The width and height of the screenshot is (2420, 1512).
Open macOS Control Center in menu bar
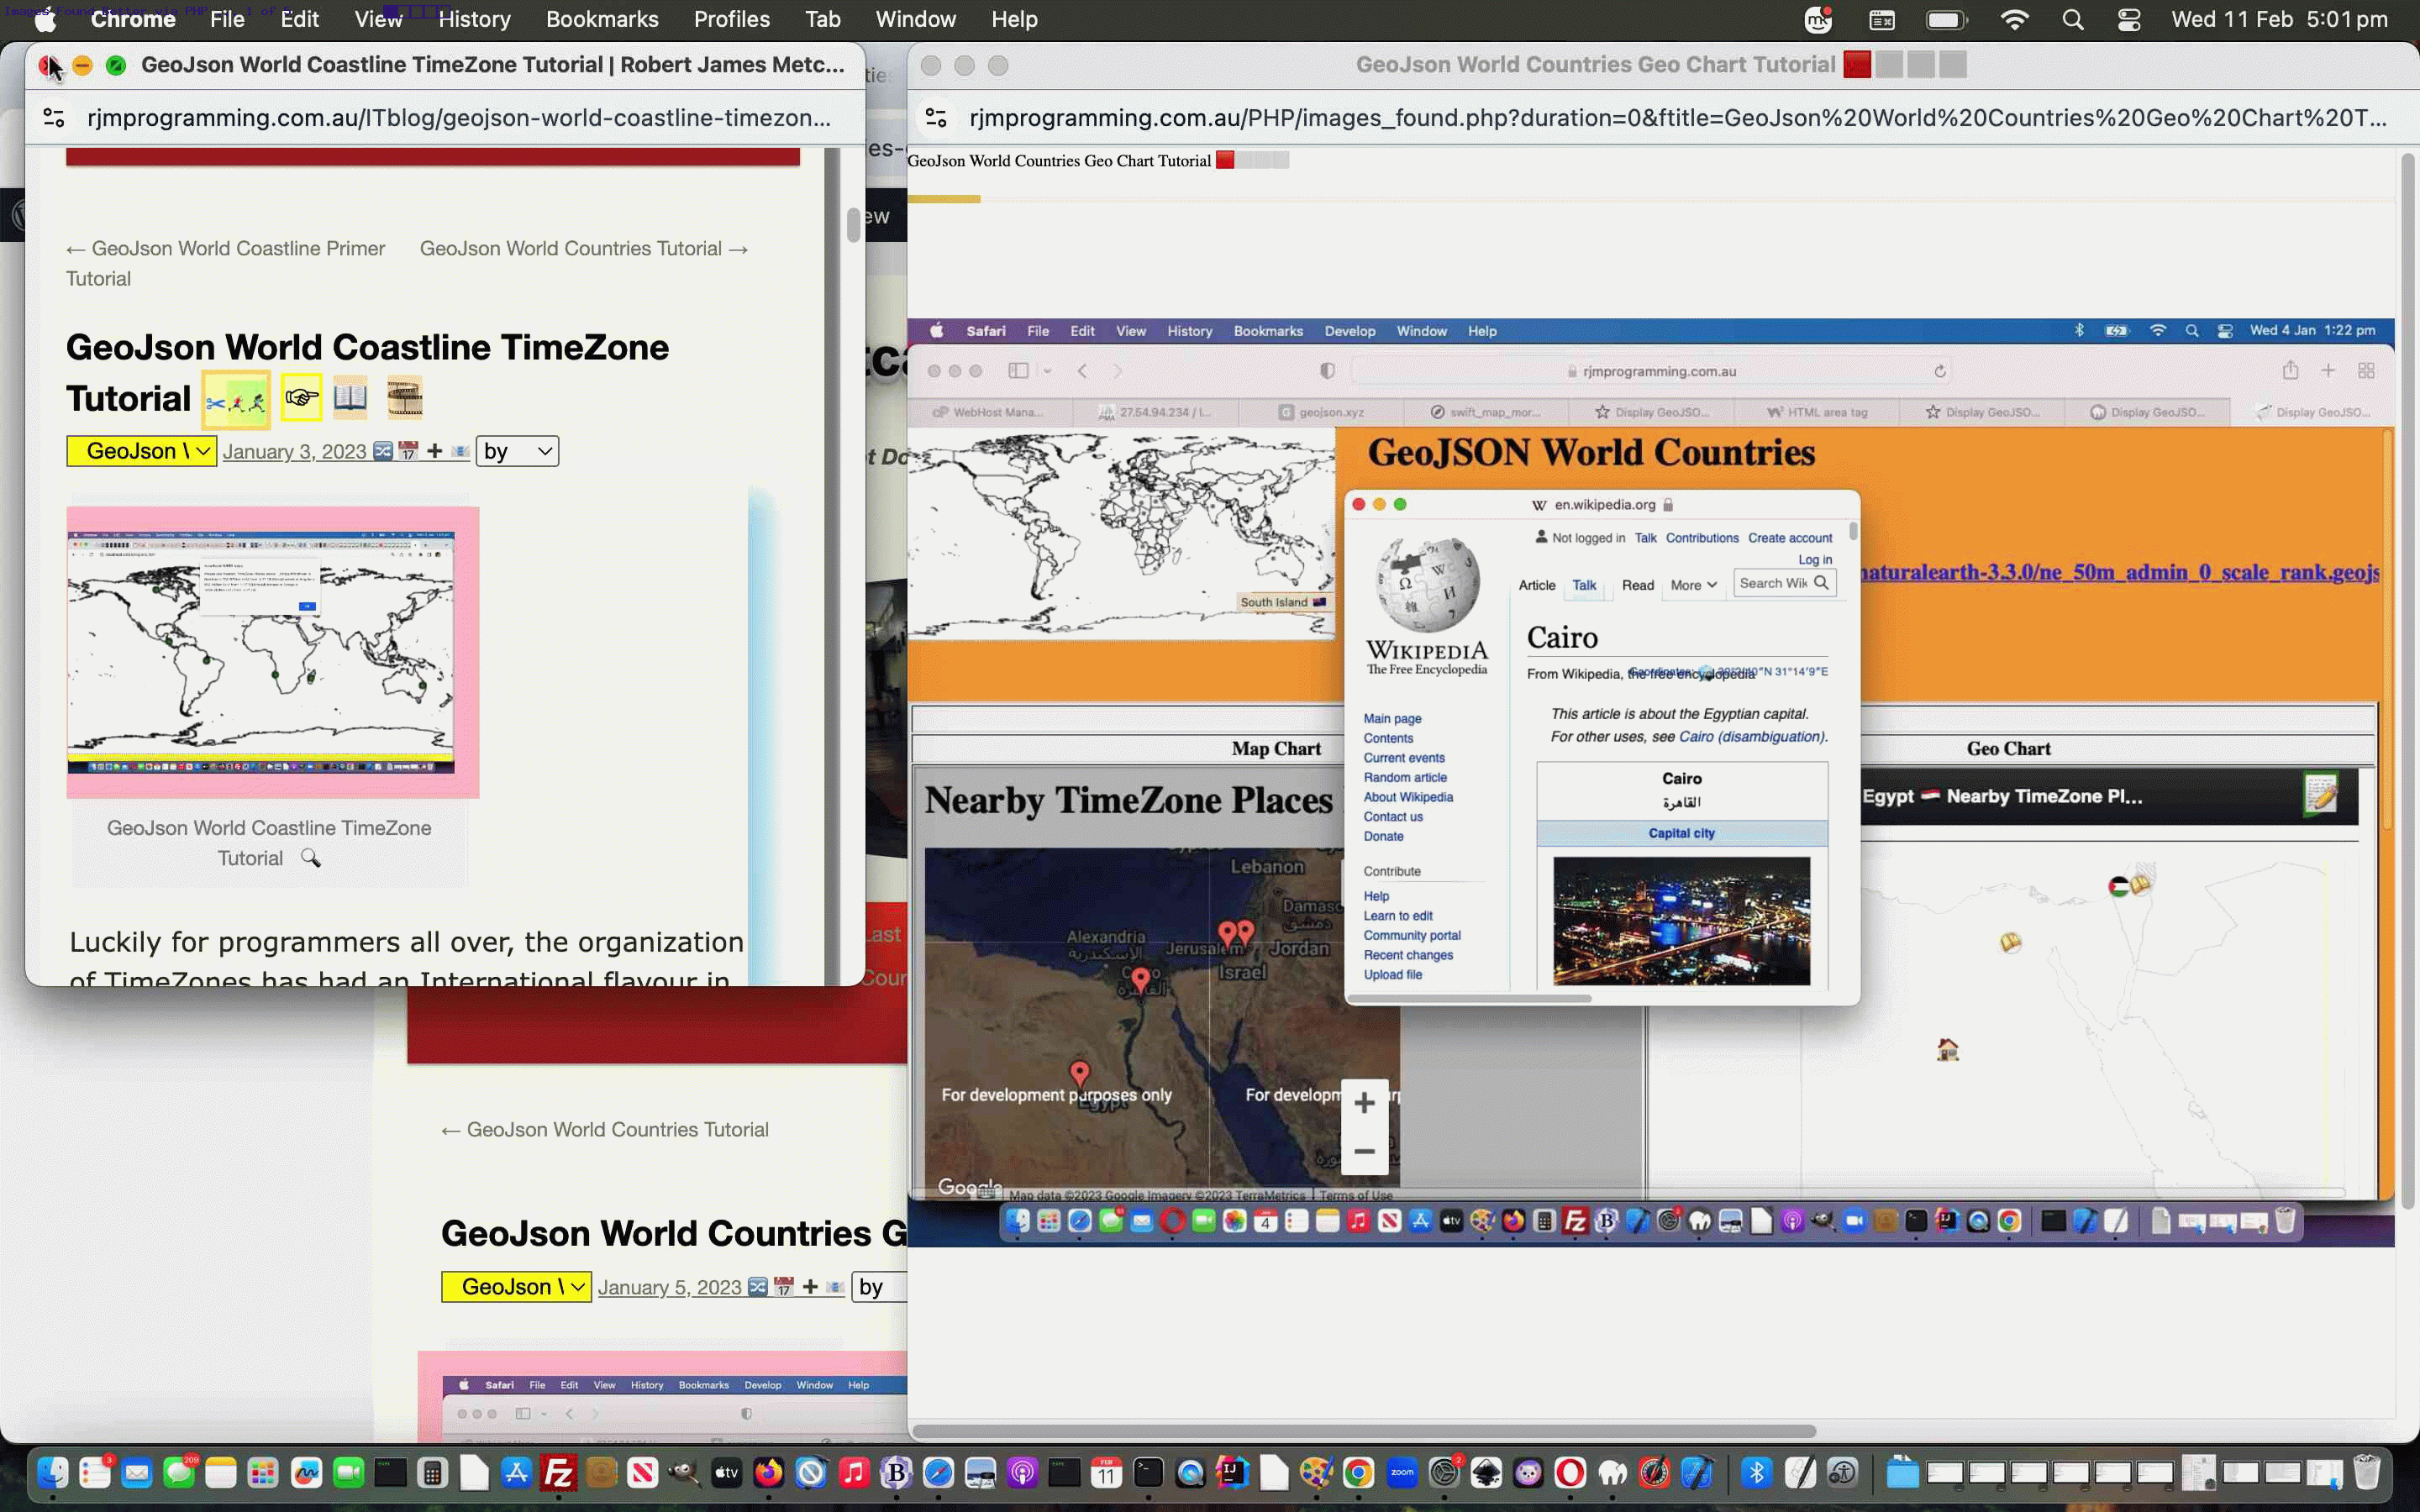(x=2129, y=19)
